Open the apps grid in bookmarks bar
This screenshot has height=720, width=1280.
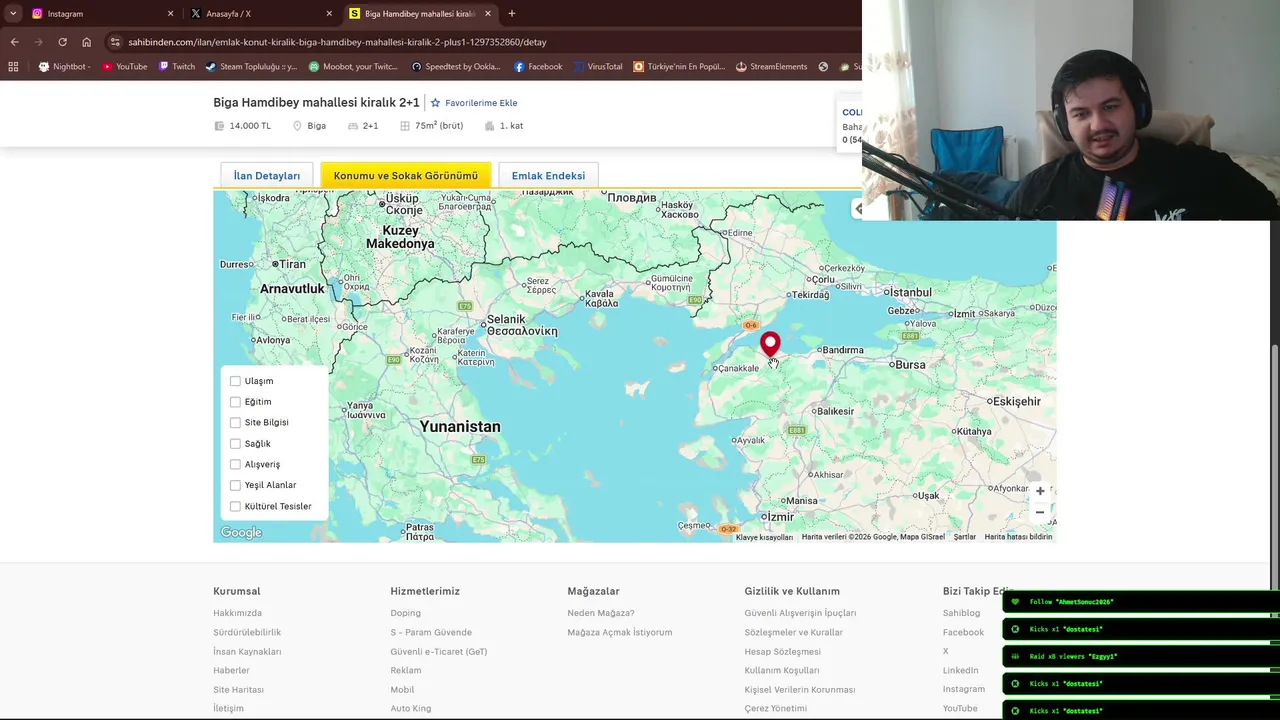(x=13, y=67)
